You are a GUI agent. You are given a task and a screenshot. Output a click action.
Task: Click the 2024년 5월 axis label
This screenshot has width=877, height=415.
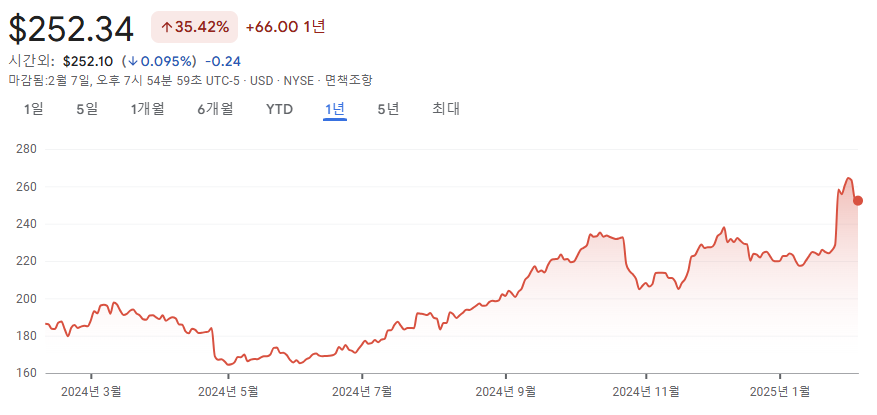point(228,392)
